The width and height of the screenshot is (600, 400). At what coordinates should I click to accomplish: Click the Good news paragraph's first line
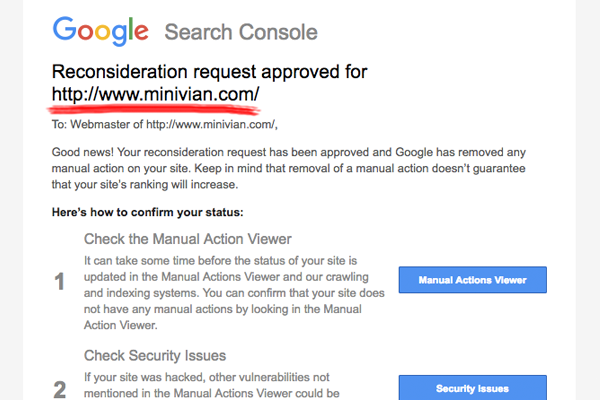pyautogui.click(x=289, y=152)
